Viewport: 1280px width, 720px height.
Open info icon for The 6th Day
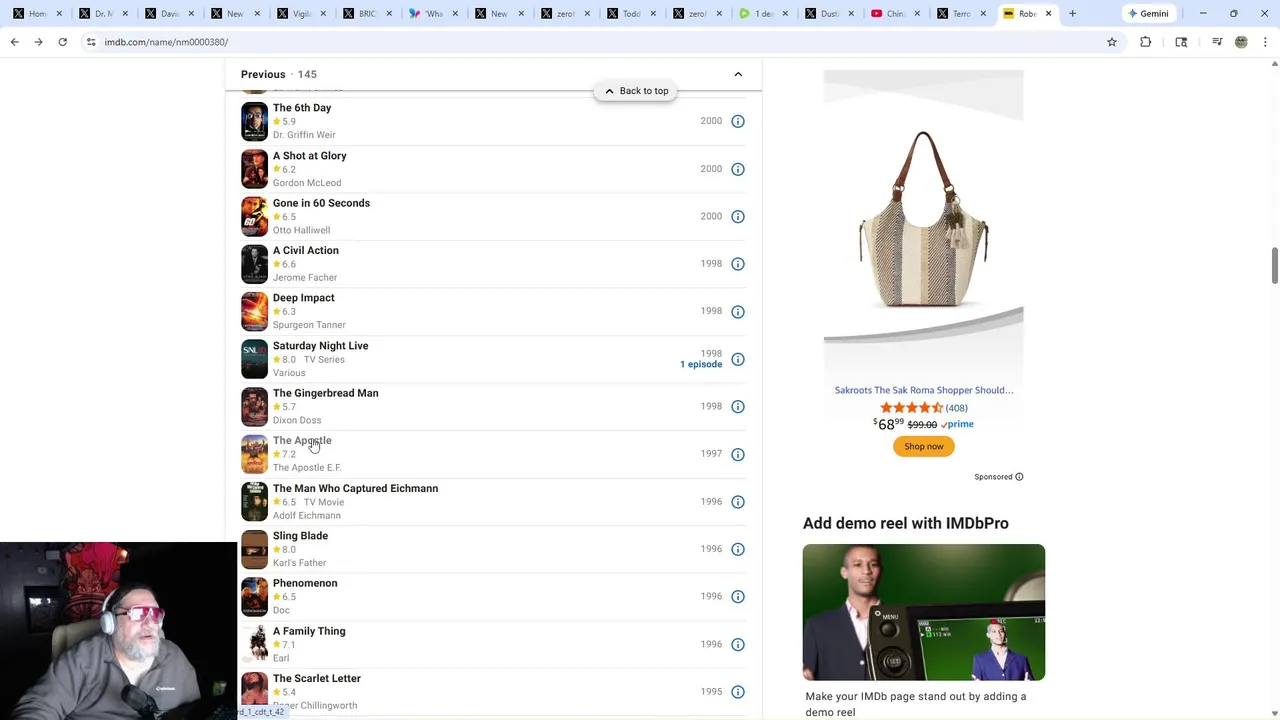pos(738,121)
